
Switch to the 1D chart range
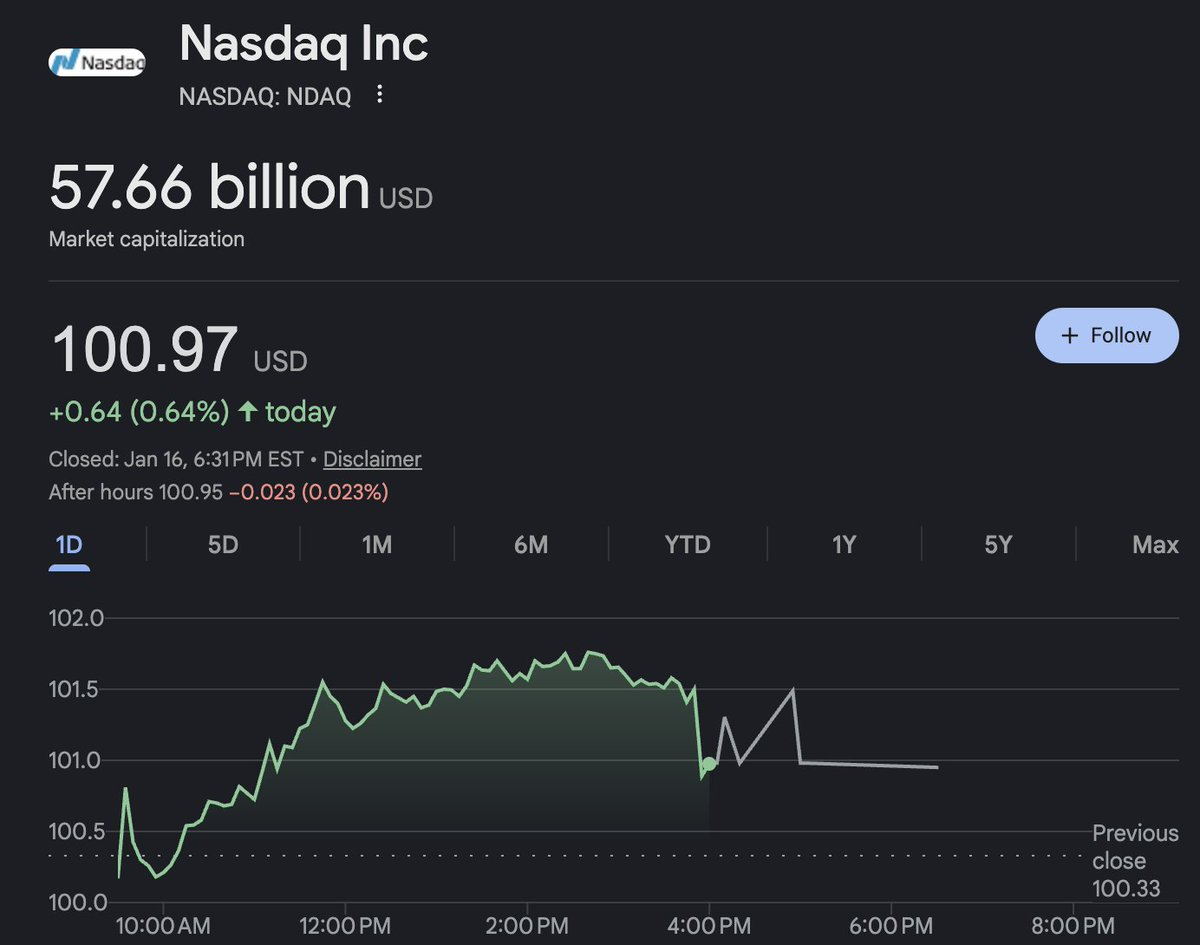click(69, 545)
